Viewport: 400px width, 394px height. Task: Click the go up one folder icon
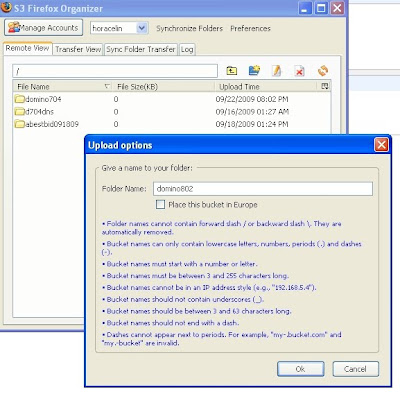pyautogui.click(x=232, y=71)
